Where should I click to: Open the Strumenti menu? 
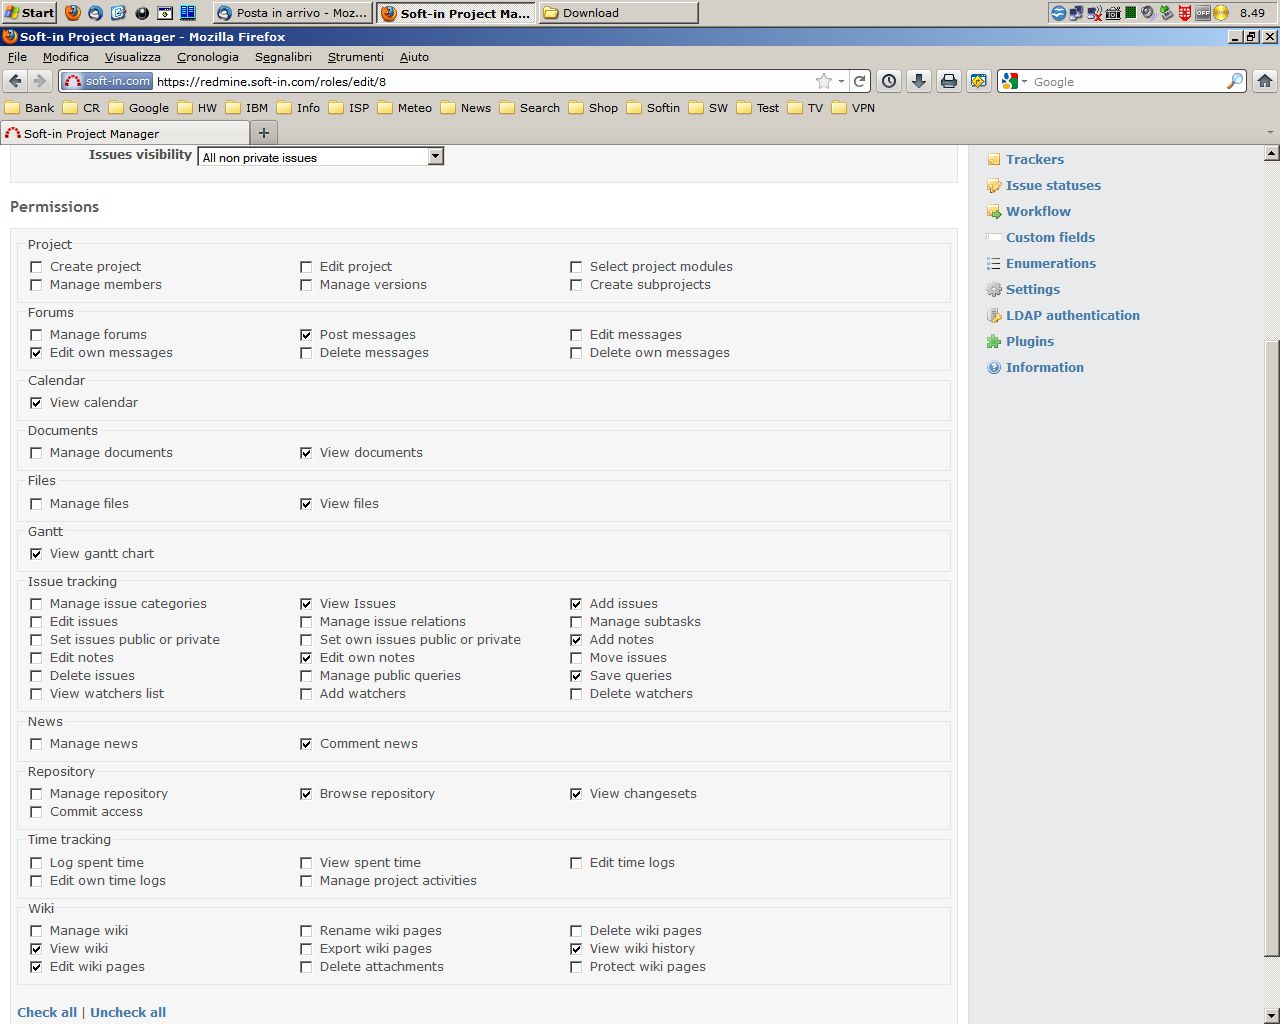click(356, 57)
